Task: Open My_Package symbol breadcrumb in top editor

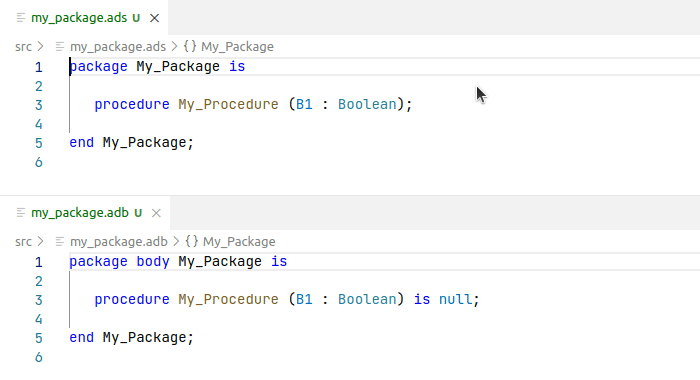Action: pyautogui.click(x=237, y=46)
